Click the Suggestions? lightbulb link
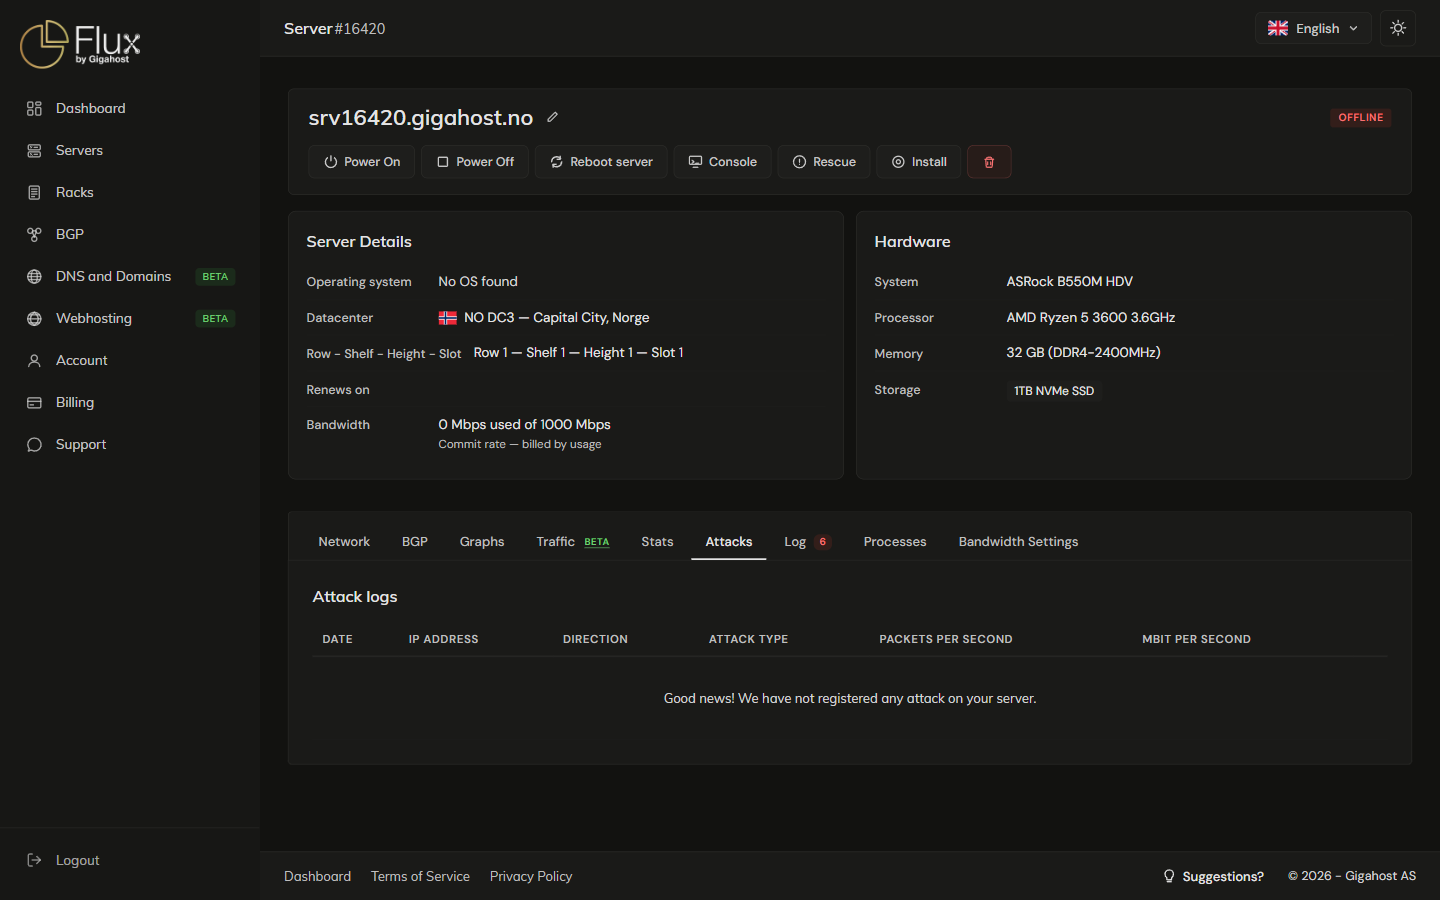 click(x=1213, y=876)
